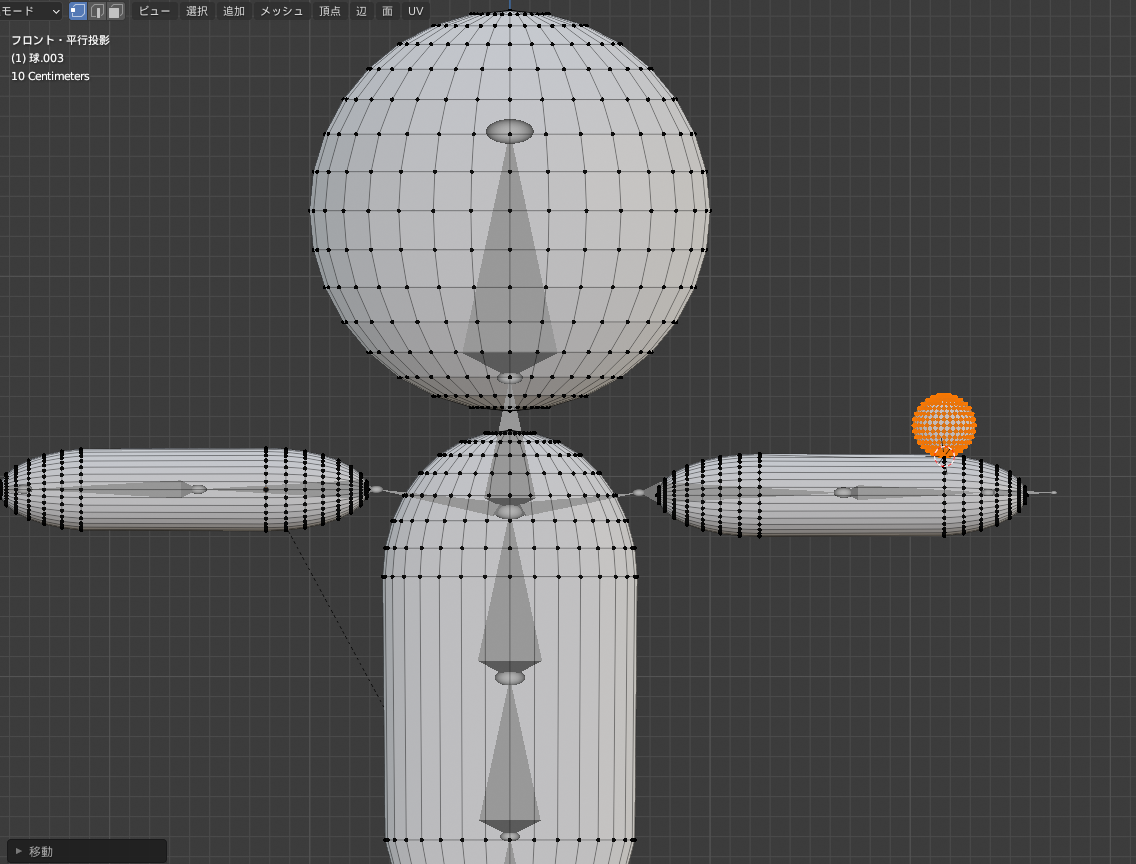Open the メッシュ menu
The height and width of the screenshot is (864, 1136).
coord(281,11)
